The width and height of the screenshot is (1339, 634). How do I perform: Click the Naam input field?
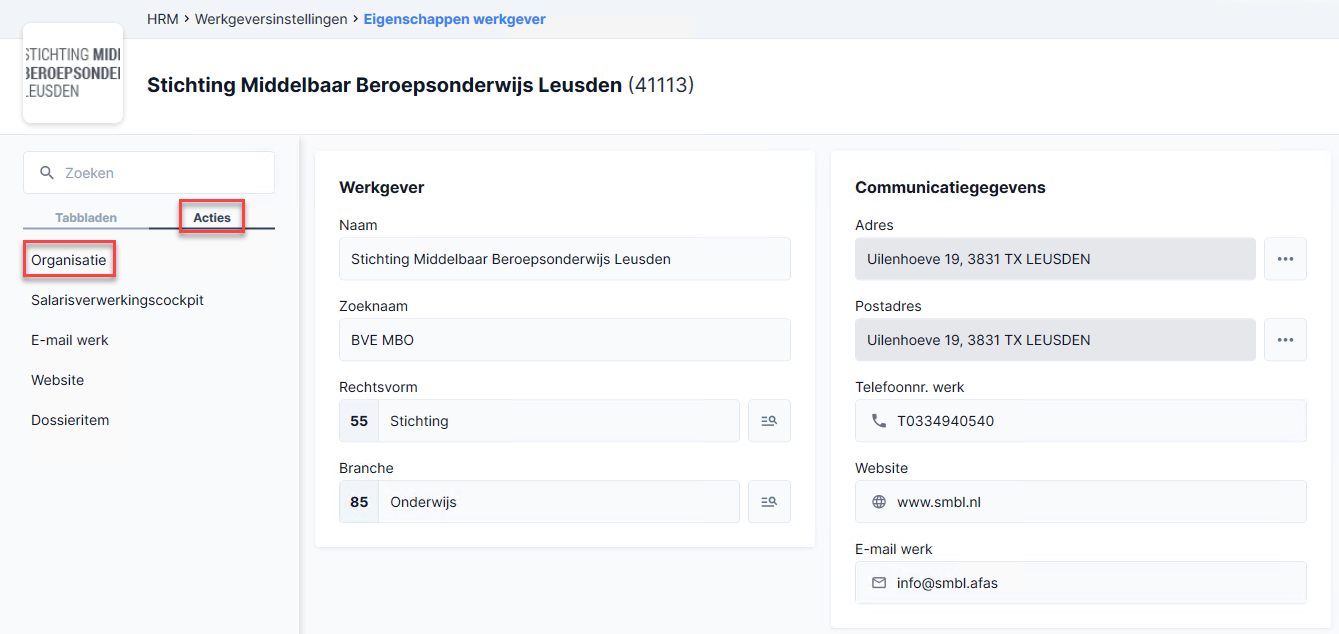pyautogui.click(x=565, y=259)
